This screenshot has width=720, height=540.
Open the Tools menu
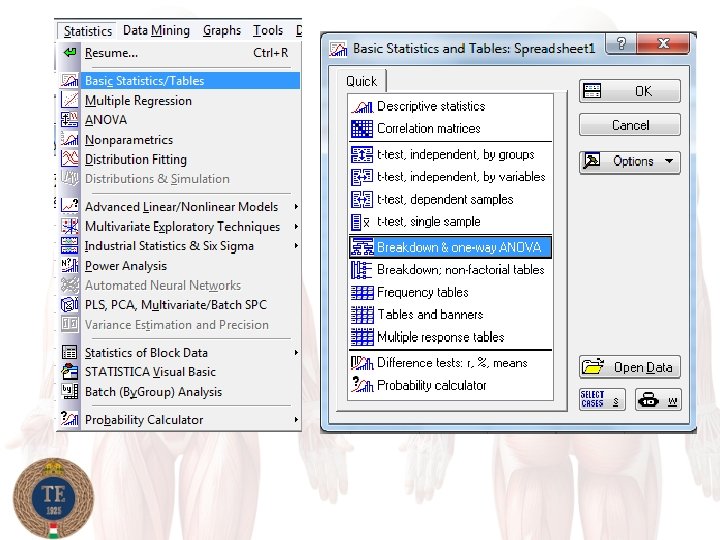[268, 30]
